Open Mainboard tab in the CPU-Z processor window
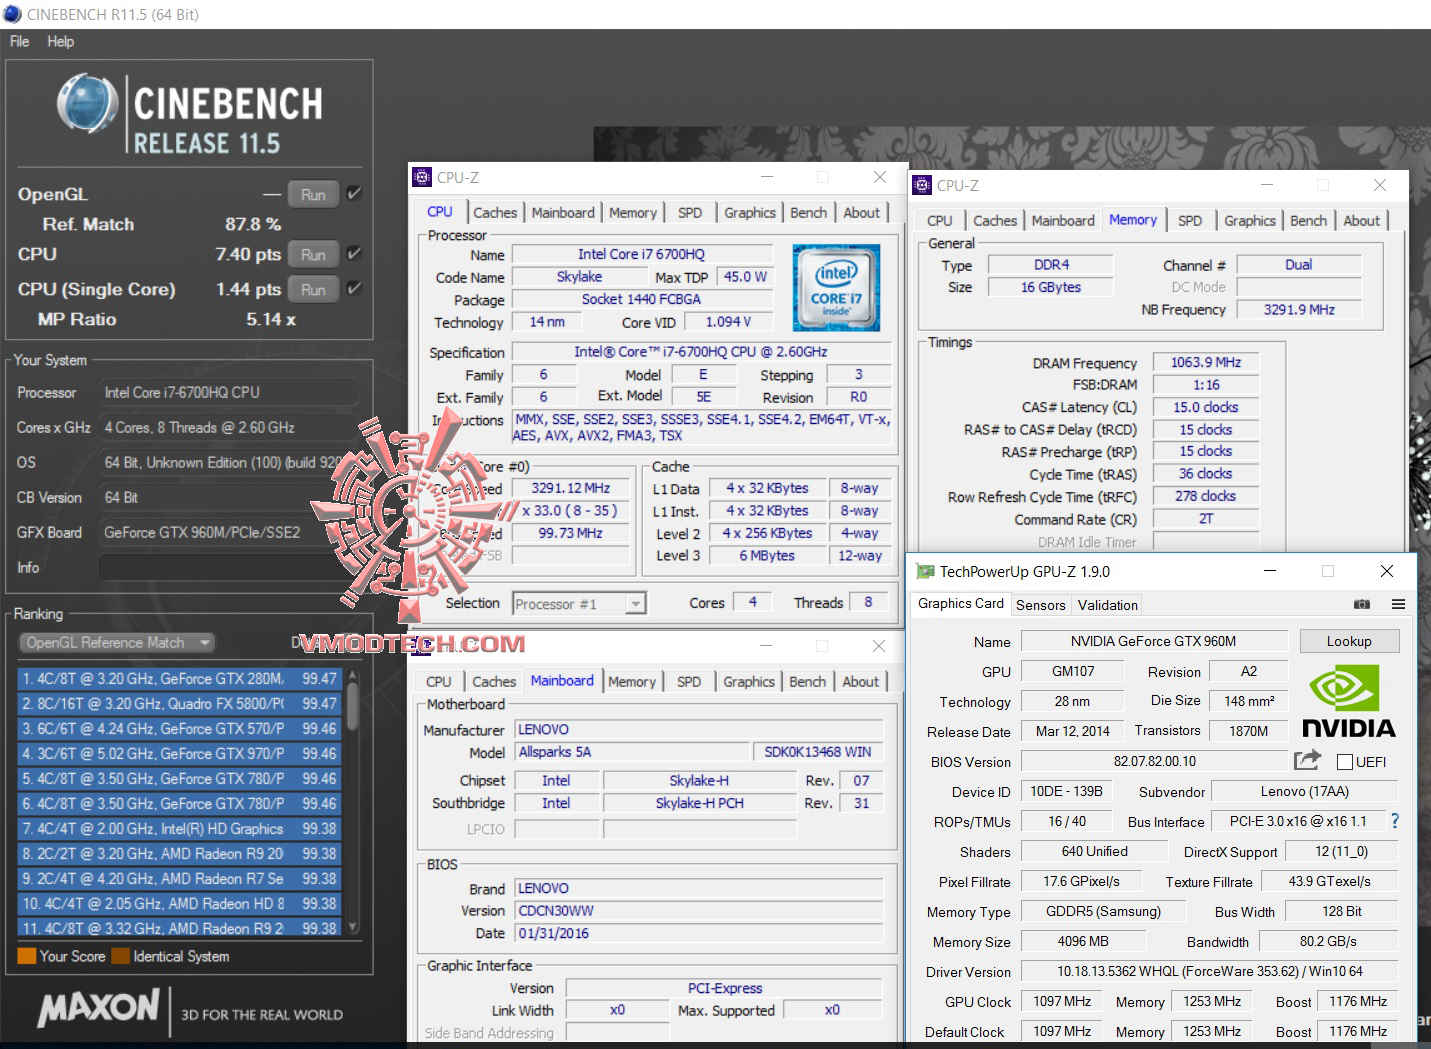This screenshot has height=1049, width=1431. click(x=563, y=213)
